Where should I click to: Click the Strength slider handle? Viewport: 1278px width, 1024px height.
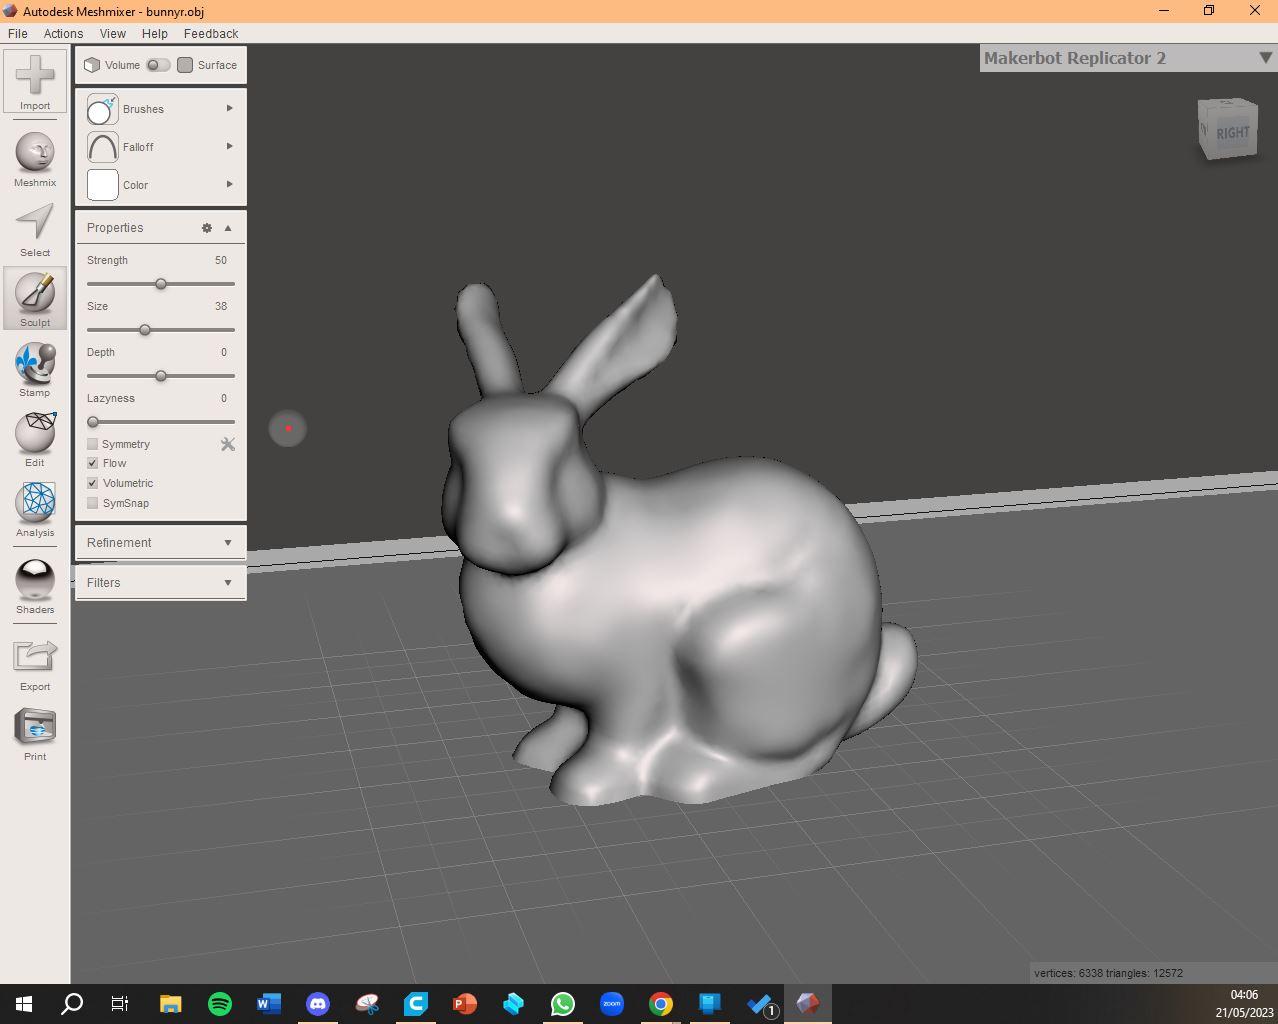tap(161, 284)
